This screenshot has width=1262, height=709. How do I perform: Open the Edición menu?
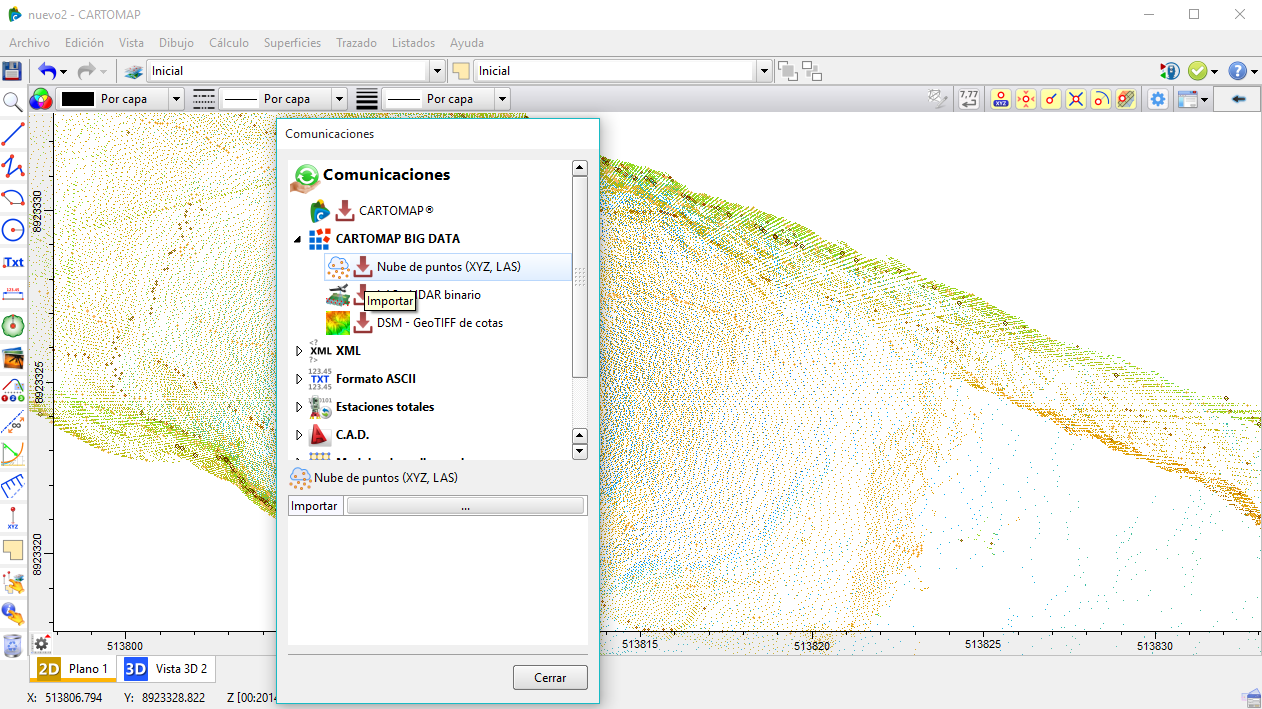click(84, 43)
